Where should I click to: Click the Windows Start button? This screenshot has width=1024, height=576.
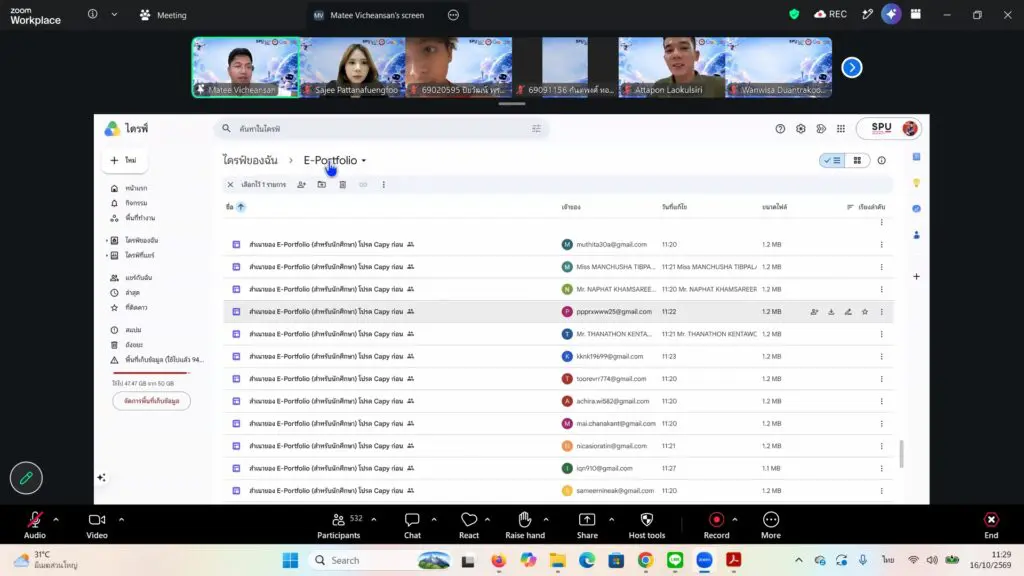click(x=291, y=560)
